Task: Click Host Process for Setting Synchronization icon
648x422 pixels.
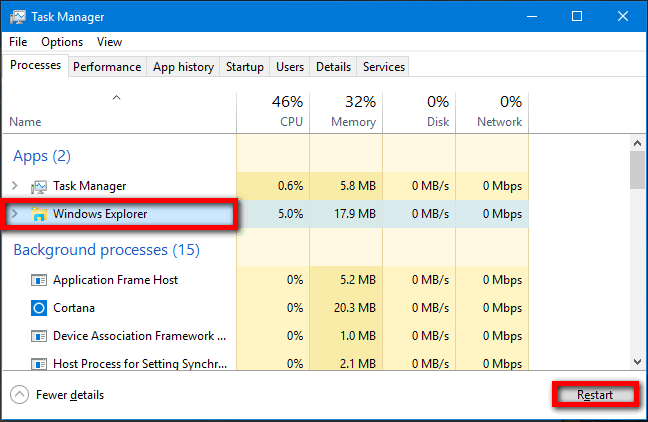Action: pos(39,364)
